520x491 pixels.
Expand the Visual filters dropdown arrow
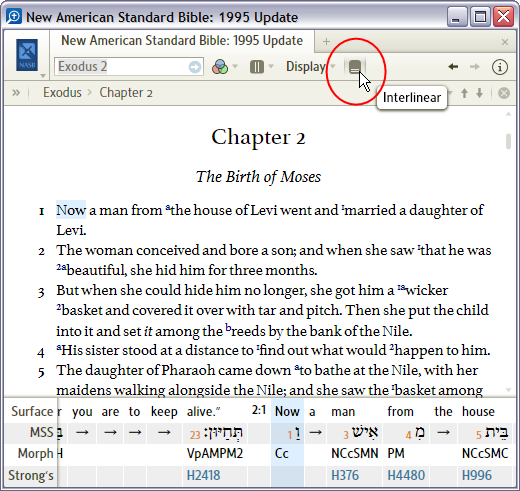click(235, 66)
